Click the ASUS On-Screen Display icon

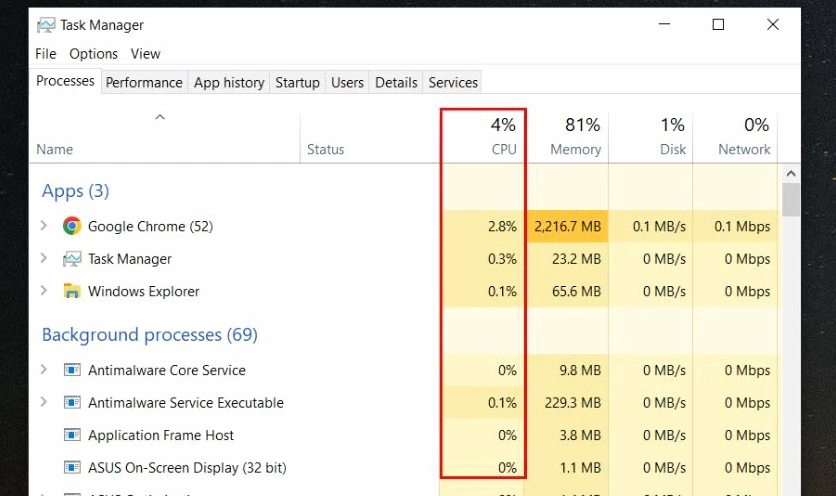click(71, 467)
